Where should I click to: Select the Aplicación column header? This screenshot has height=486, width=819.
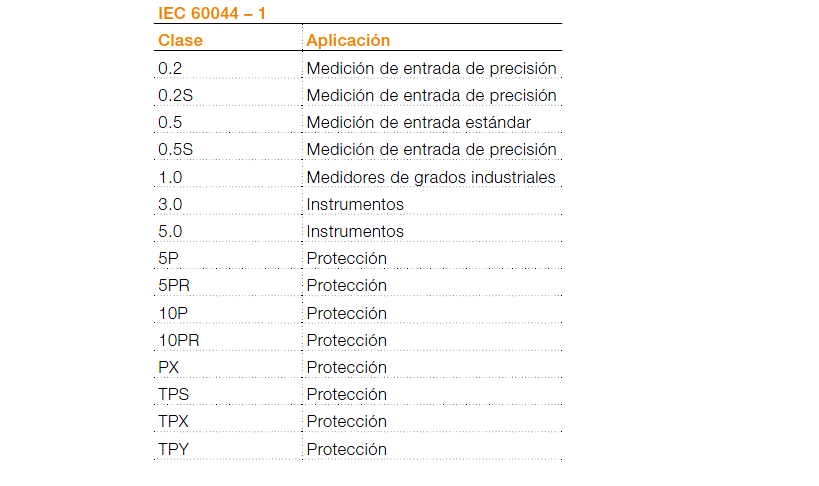point(348,40)
